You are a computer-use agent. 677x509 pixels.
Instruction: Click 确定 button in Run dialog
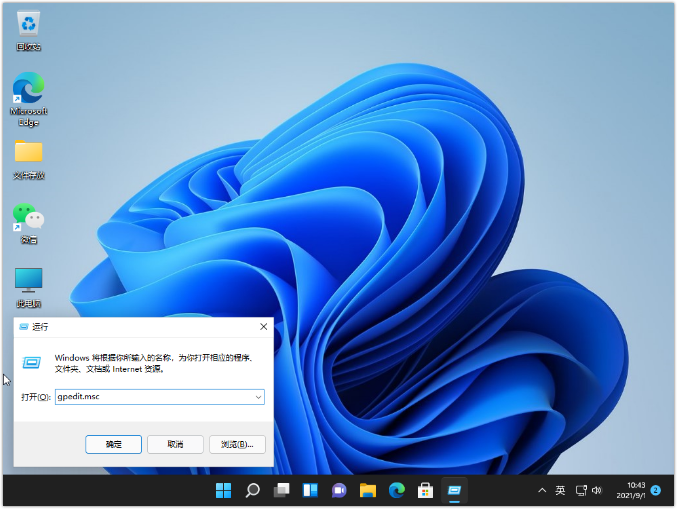point(114,444)
